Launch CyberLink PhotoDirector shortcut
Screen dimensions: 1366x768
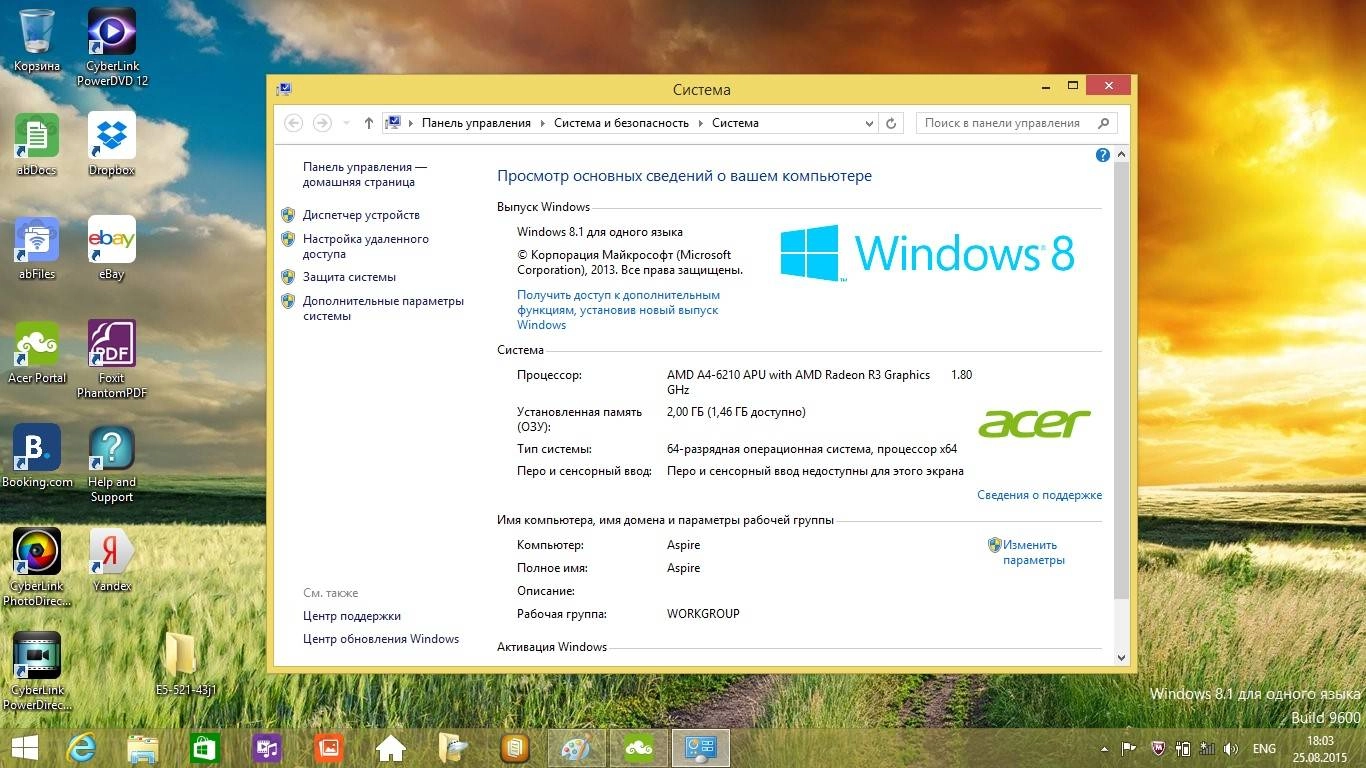tap(37, 567)
